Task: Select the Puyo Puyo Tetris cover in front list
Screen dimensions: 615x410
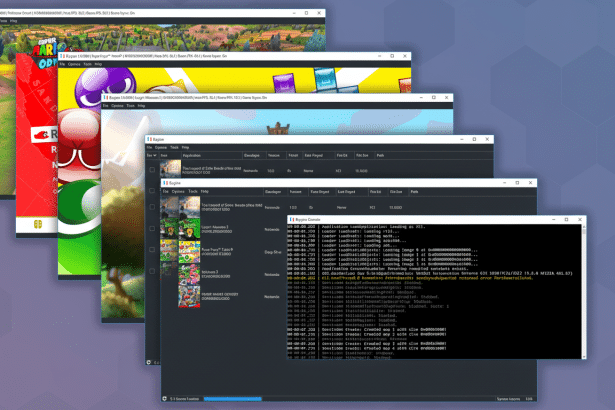Action: (189, 252)
